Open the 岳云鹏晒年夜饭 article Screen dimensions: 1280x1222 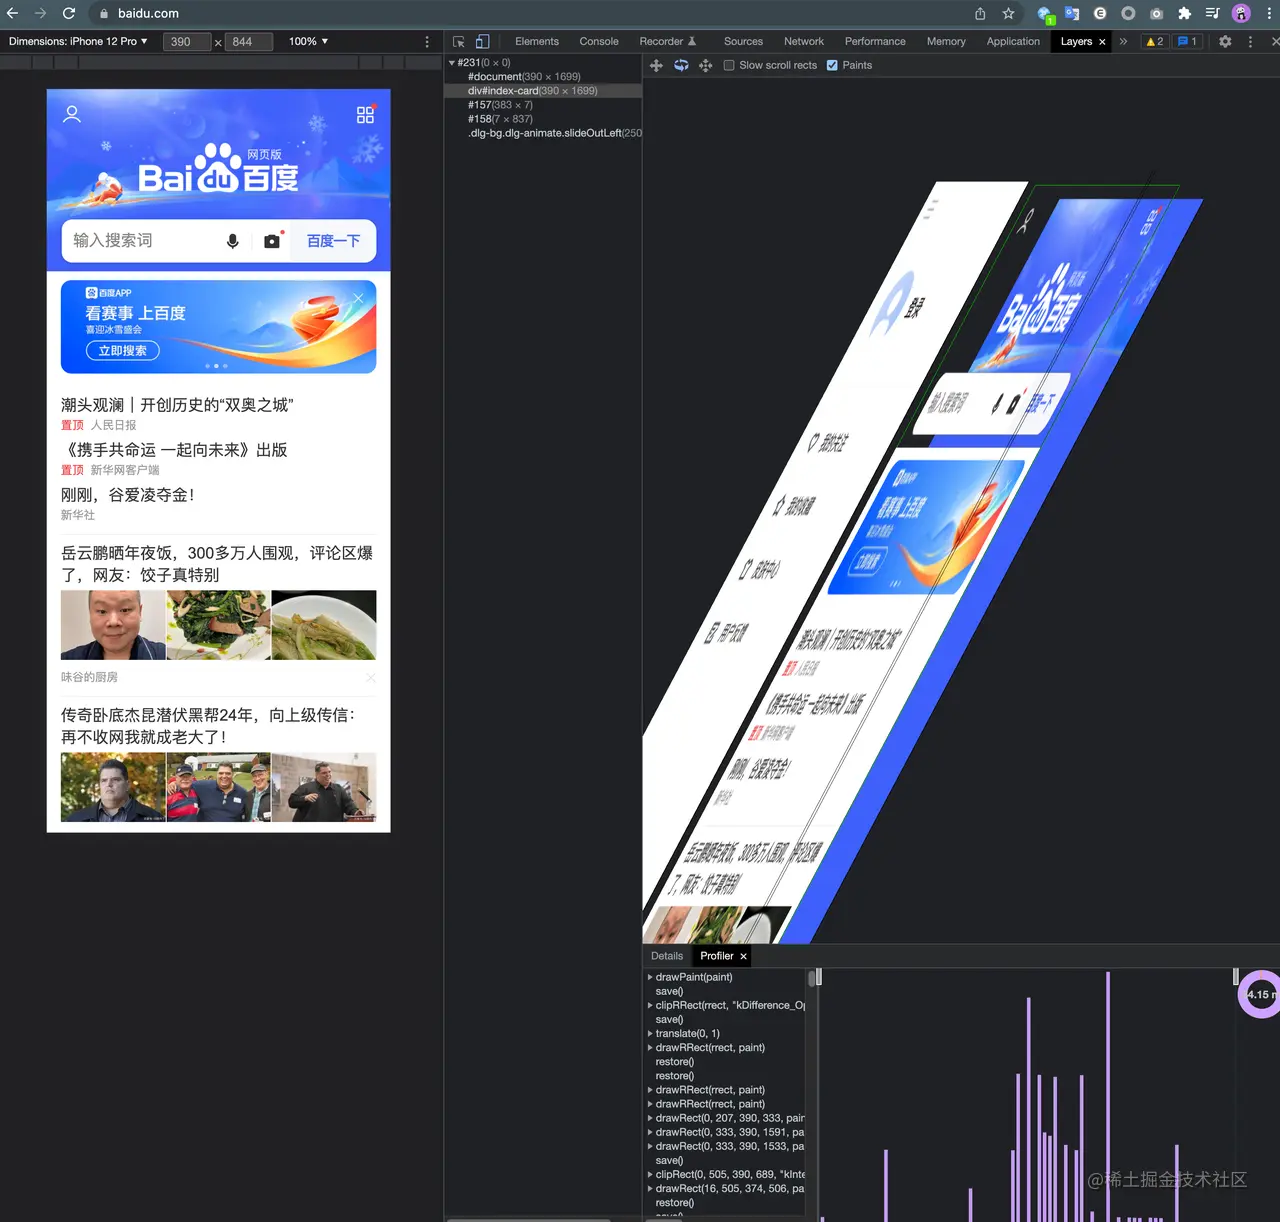pos(217,564)
